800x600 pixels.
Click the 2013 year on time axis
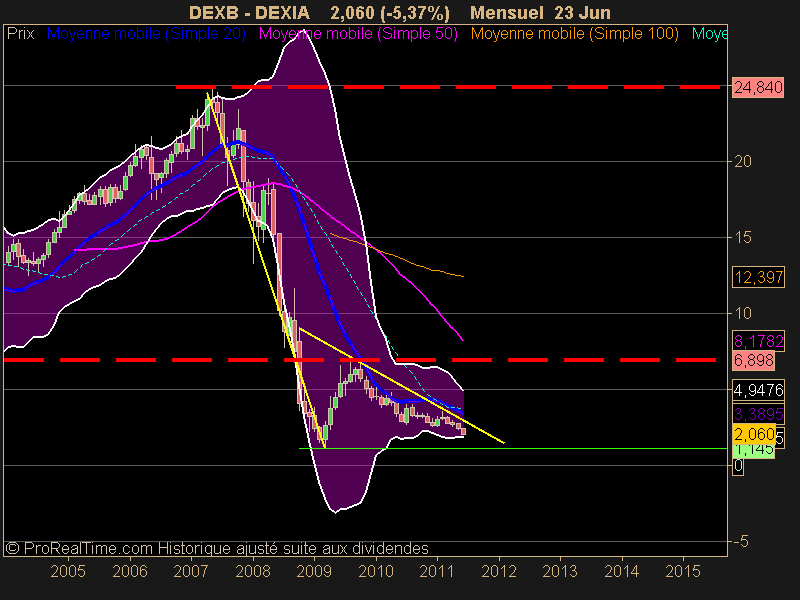[x=560, y=571]
